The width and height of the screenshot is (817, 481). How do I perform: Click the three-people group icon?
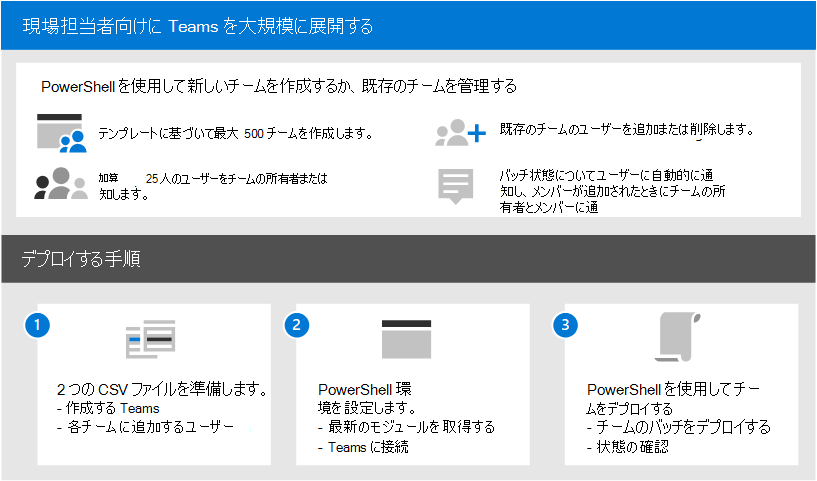tap(61, 183)
